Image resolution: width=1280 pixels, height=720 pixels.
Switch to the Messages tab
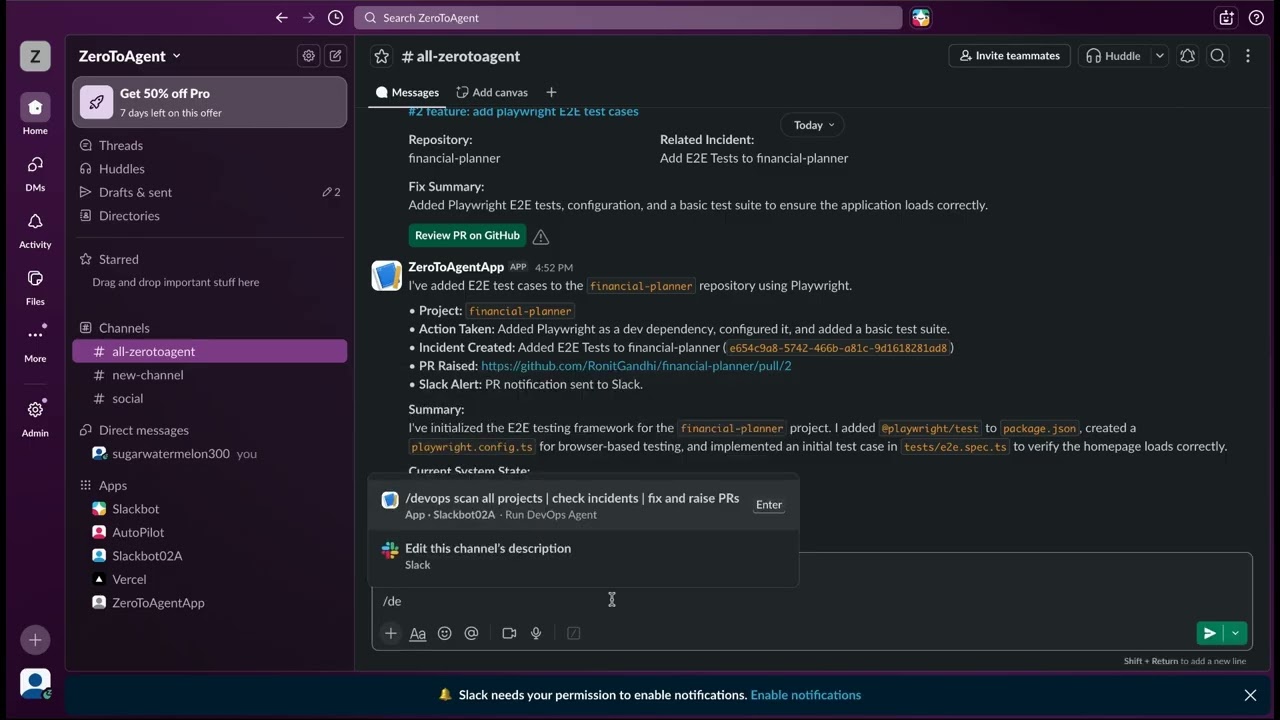pos(407,92)
